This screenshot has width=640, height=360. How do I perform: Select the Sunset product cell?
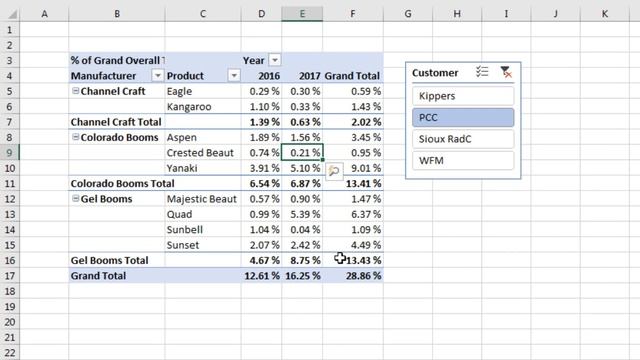[x=203, y=245]
